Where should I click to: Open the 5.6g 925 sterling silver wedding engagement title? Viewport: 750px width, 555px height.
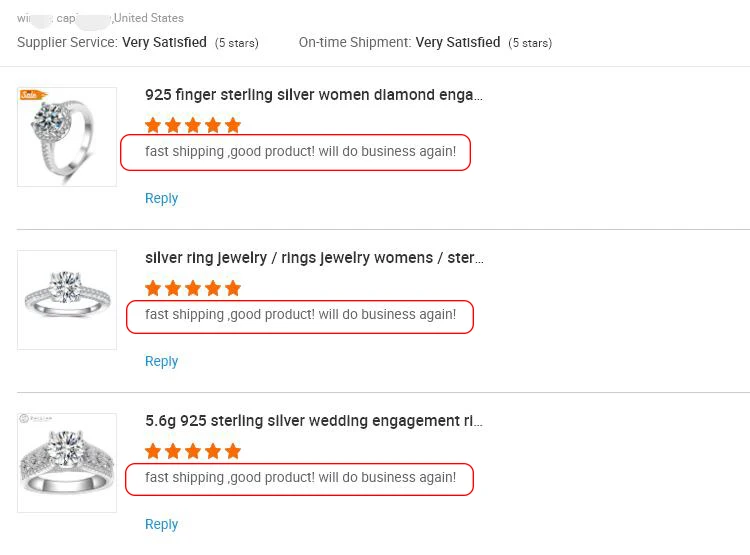(x=314, y=421)
